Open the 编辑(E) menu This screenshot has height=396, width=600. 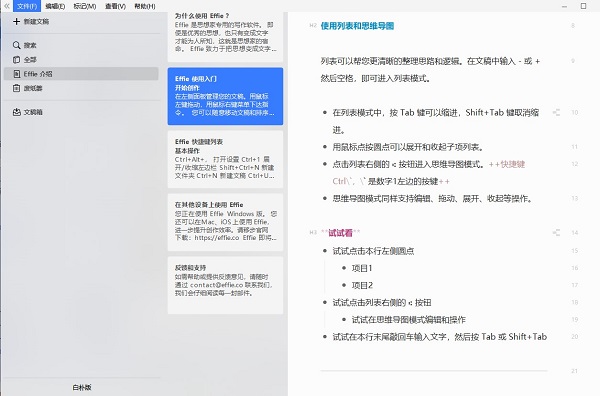(55, 6)
